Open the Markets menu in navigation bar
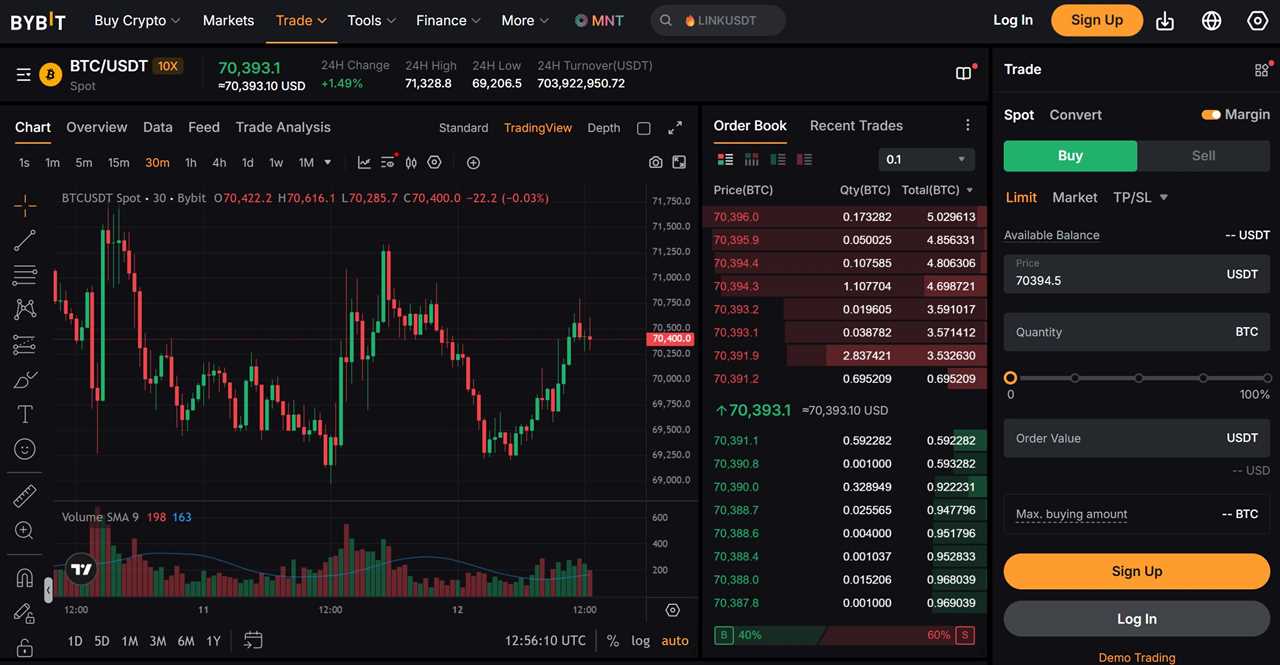Viewport: 1280px width, 665px height. point(228,20)
